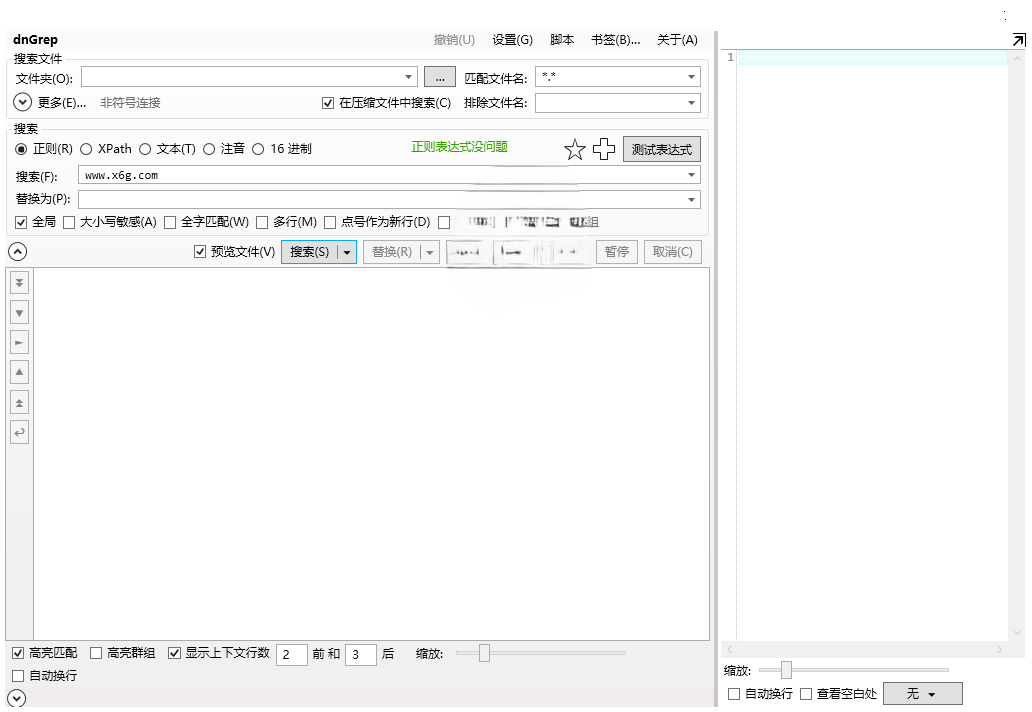Open the 关于(A) menu

[677, 40]
